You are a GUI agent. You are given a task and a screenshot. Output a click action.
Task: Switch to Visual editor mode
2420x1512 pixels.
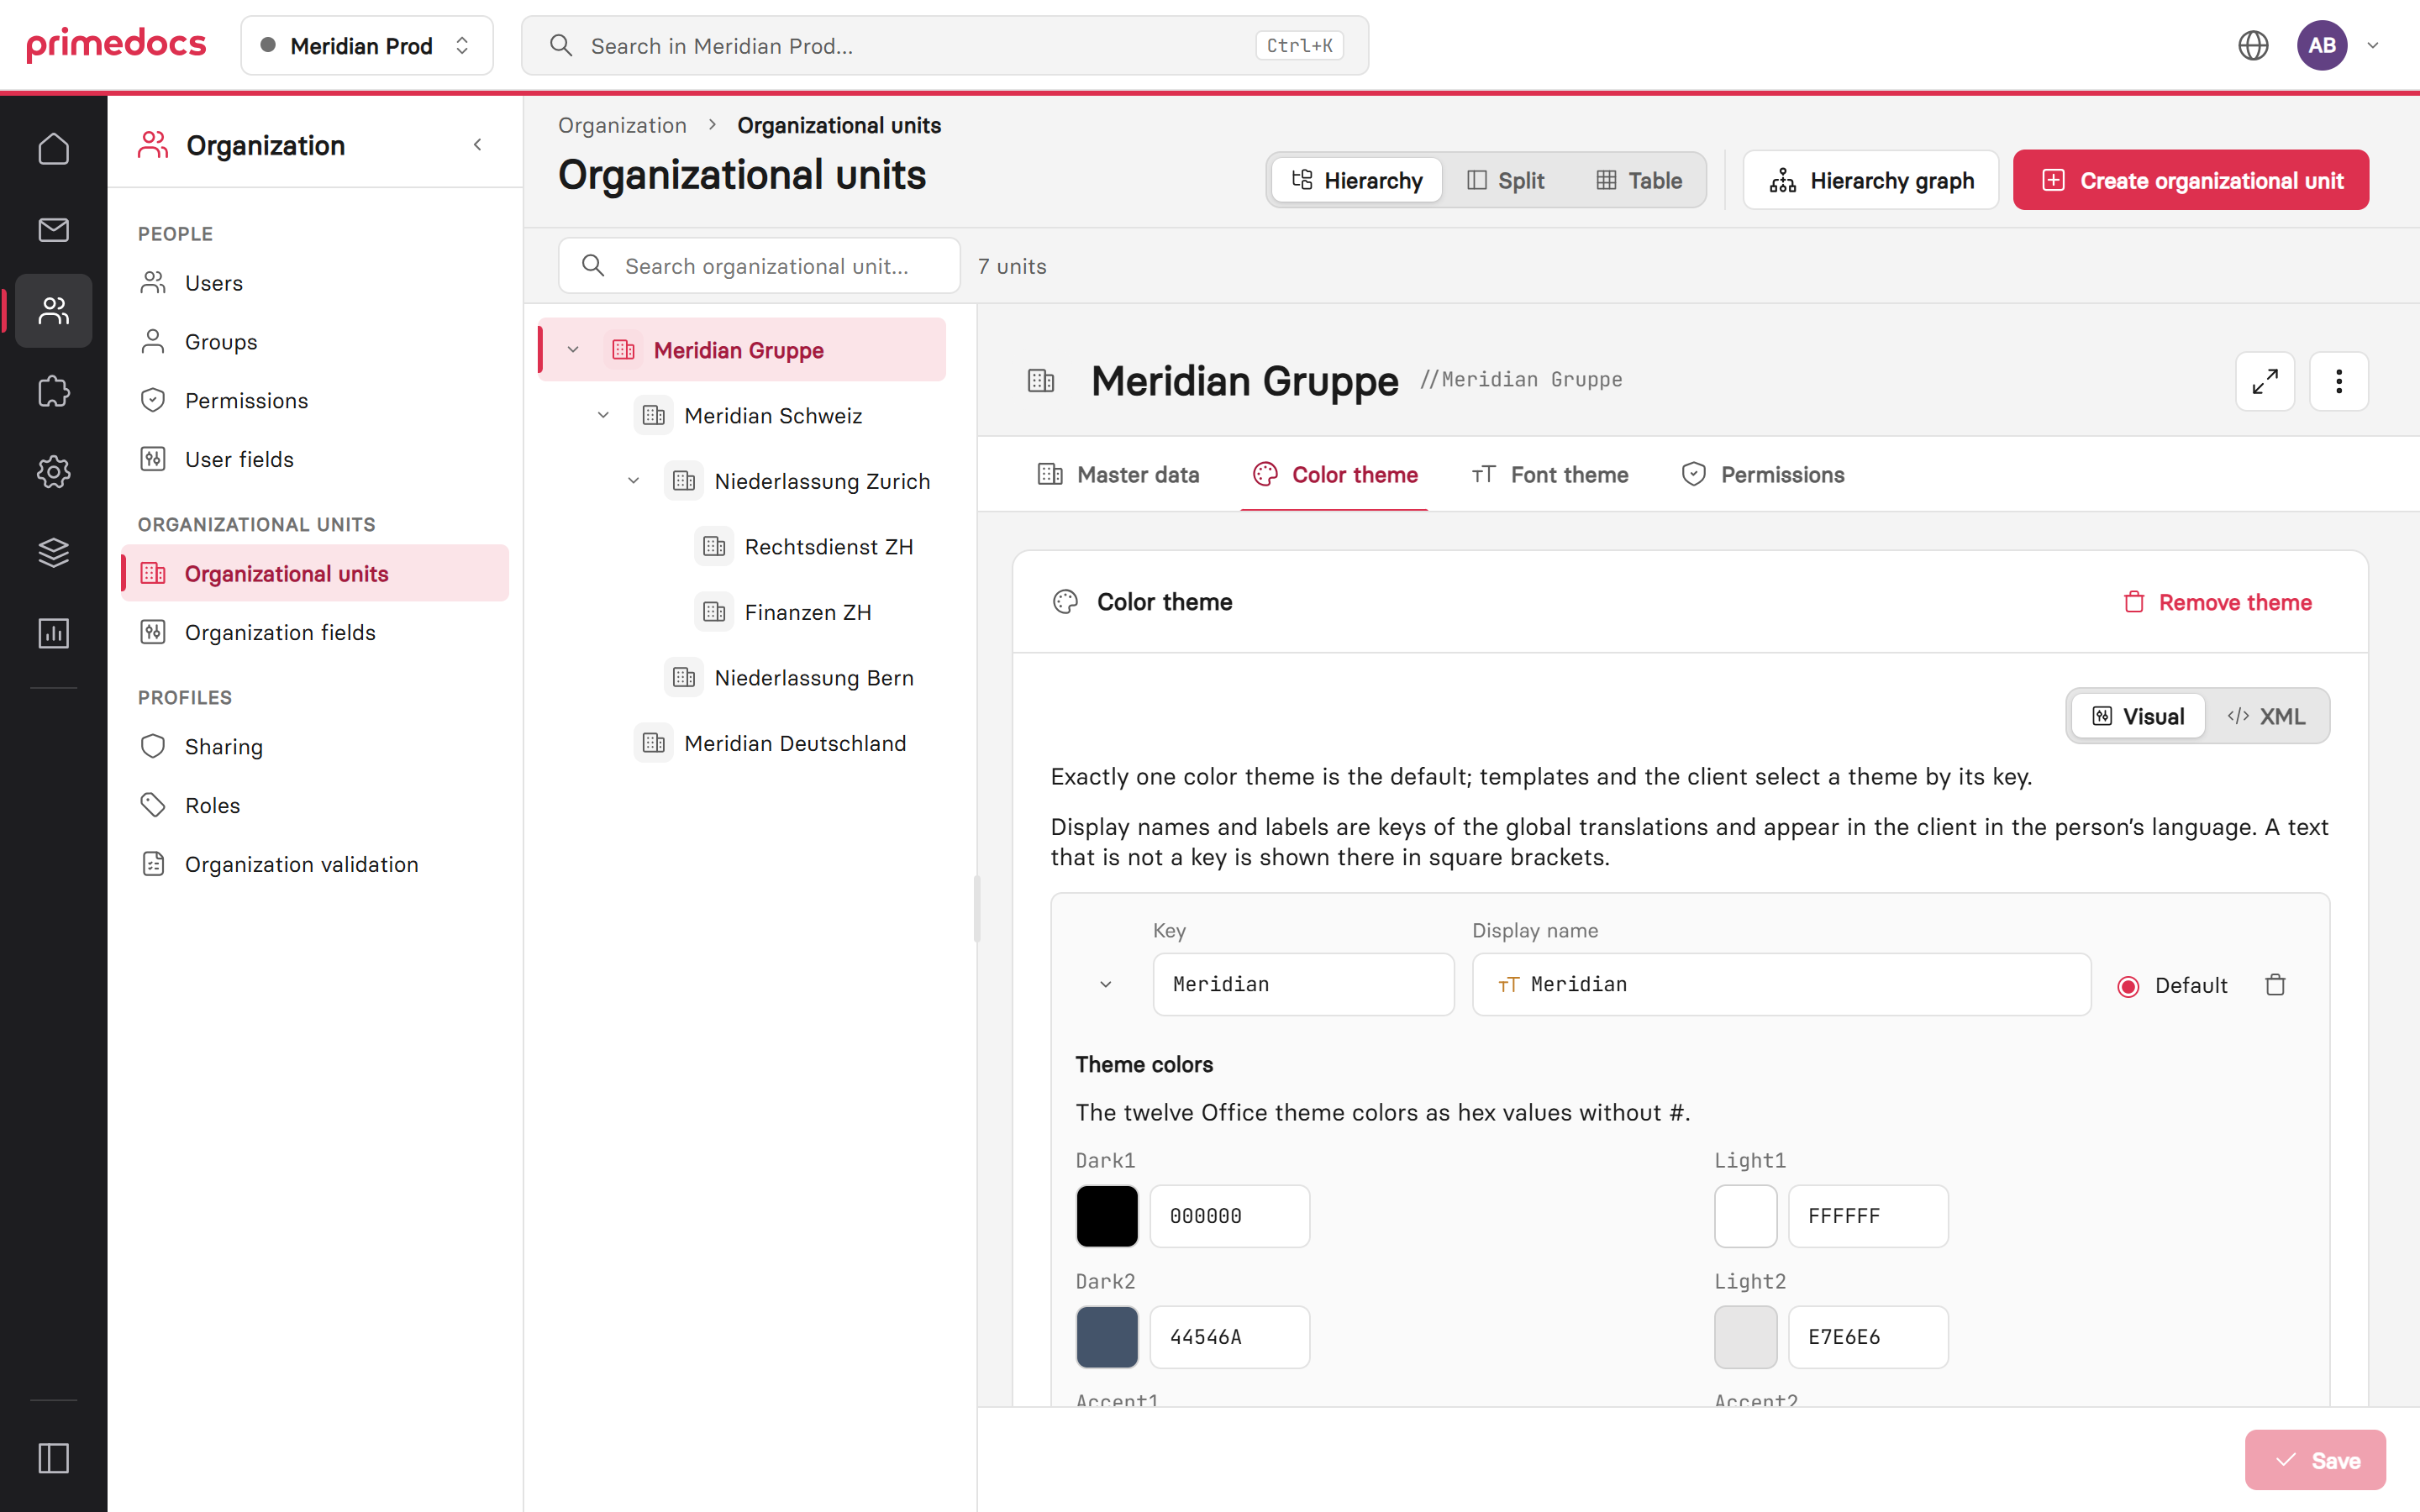[2138, 716]
